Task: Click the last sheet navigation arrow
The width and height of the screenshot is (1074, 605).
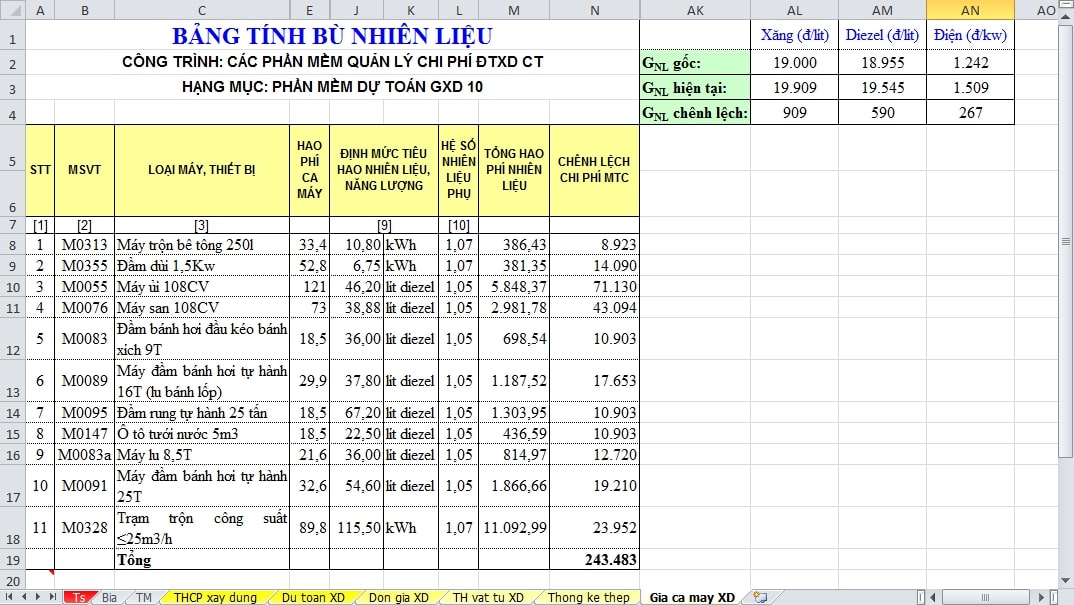Action: 52,597
